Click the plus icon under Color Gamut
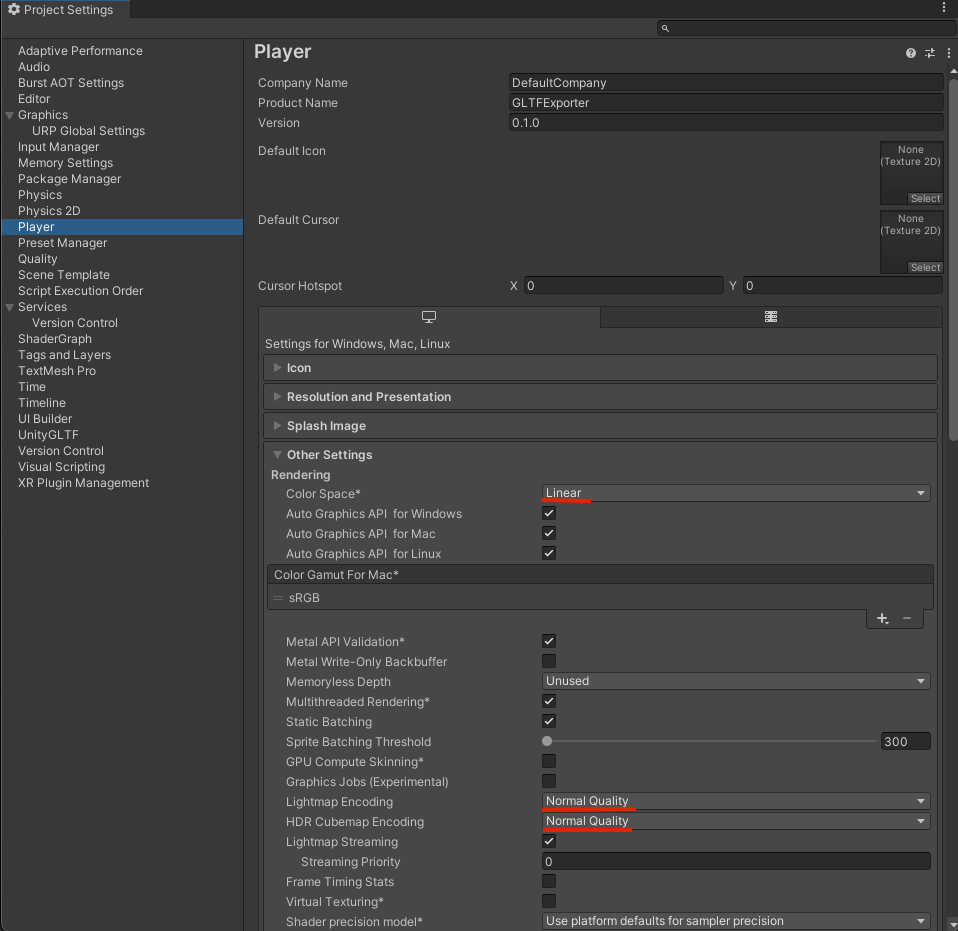The width and height of the screenshot is (958, 931). tap(882, 619)
